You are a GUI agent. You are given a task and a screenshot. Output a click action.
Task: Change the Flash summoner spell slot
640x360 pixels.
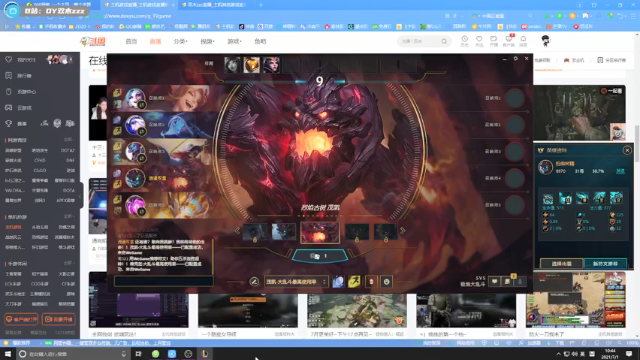point(354,282)
